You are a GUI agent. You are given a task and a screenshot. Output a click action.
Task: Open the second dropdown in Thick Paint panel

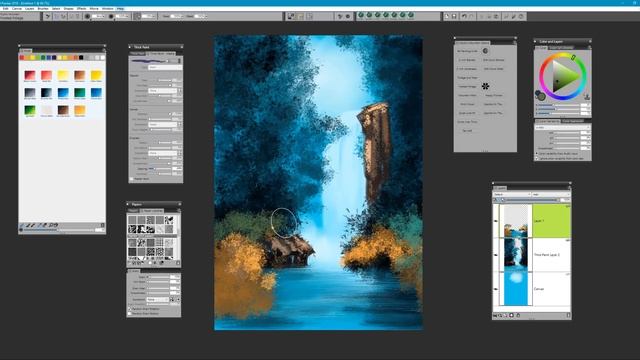coord(162,91)
